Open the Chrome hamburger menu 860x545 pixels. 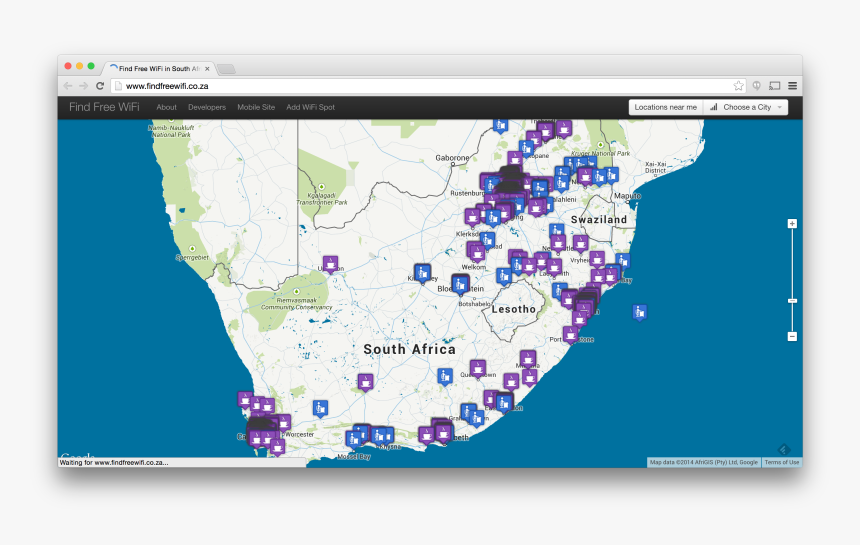click(x=793, y=86)
